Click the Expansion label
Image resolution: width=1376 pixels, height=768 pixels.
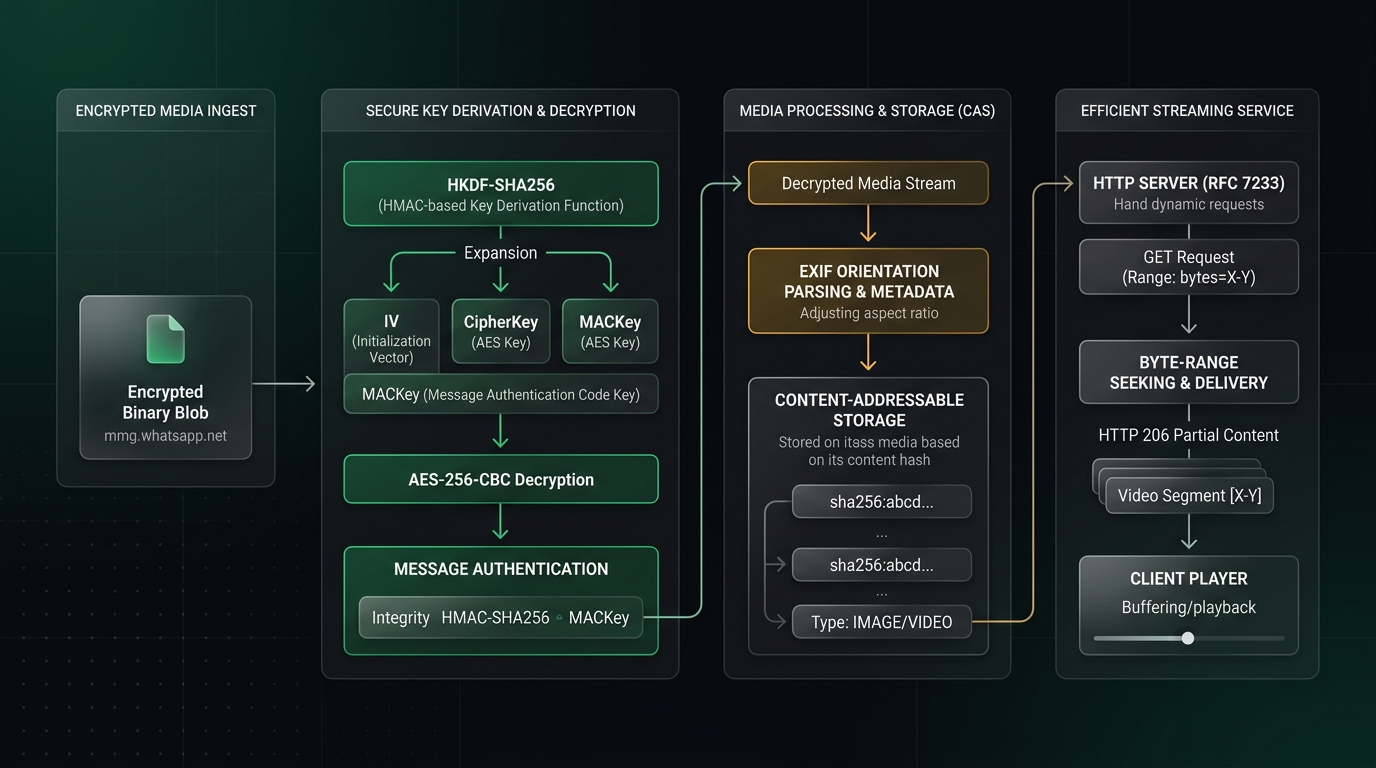click(500, 253)
